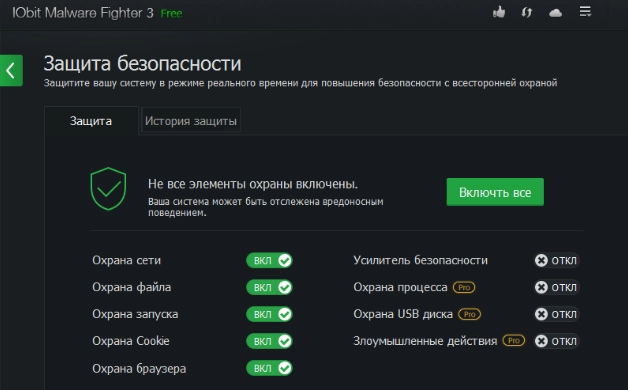Viewport: 628px width, 390px height.
Task: Click the Охрана запуска label
Action: coord(135,314)
